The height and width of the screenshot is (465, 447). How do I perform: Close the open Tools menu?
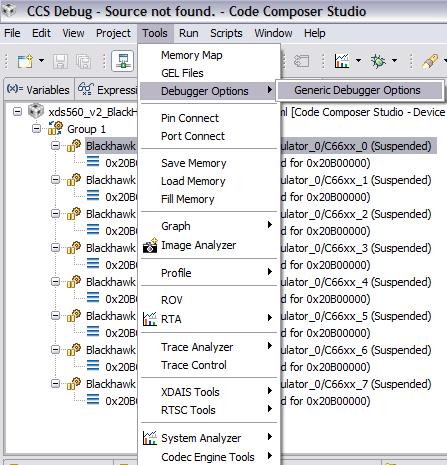coord(155,33)
